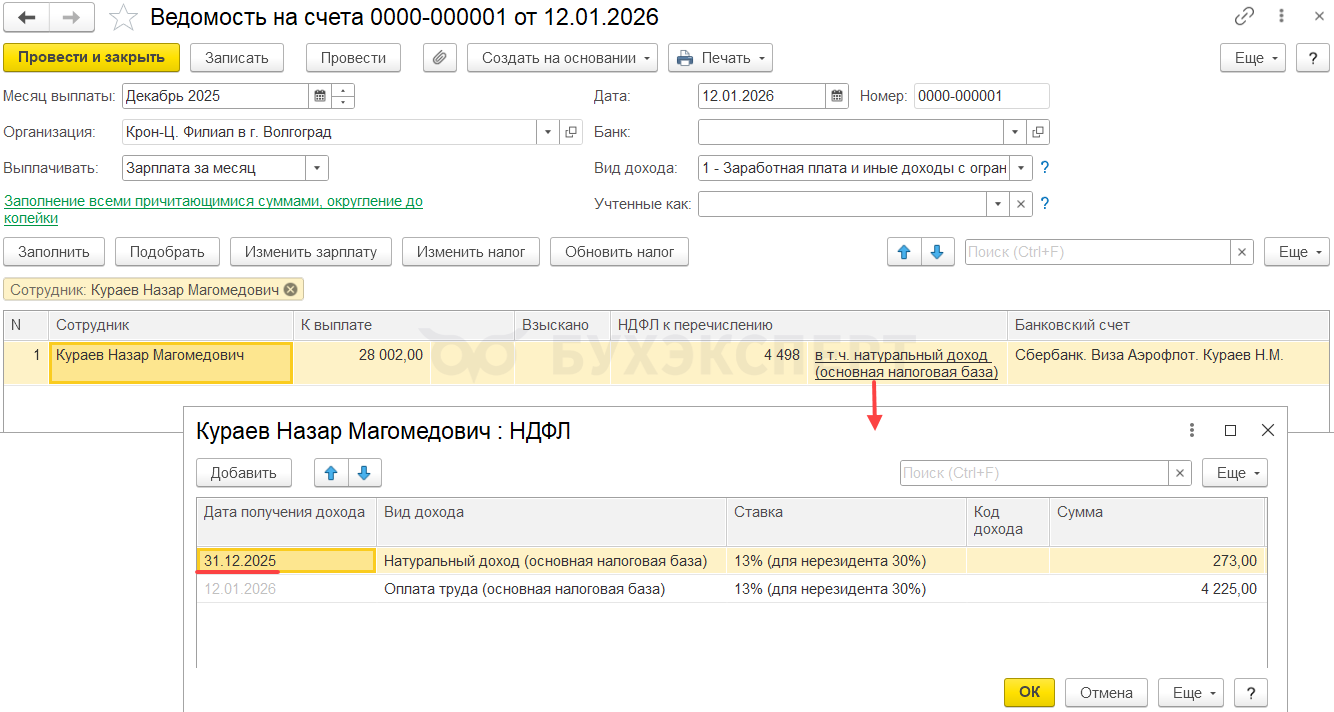Move НДФЛ row down in dialog

coord(364,472)
